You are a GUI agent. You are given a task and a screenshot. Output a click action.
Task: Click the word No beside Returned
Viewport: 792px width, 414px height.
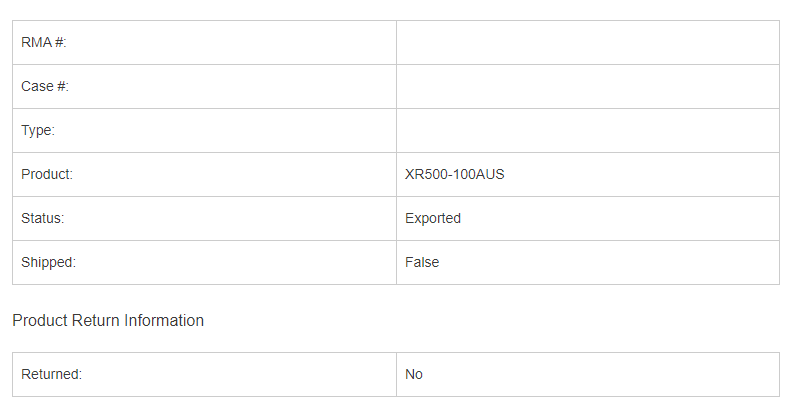414,374
